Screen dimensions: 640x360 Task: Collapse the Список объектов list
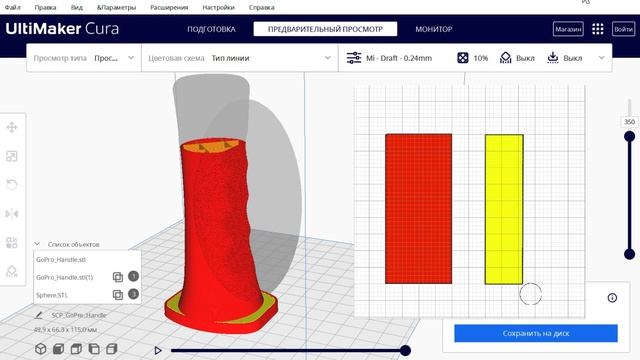point(37,244)
